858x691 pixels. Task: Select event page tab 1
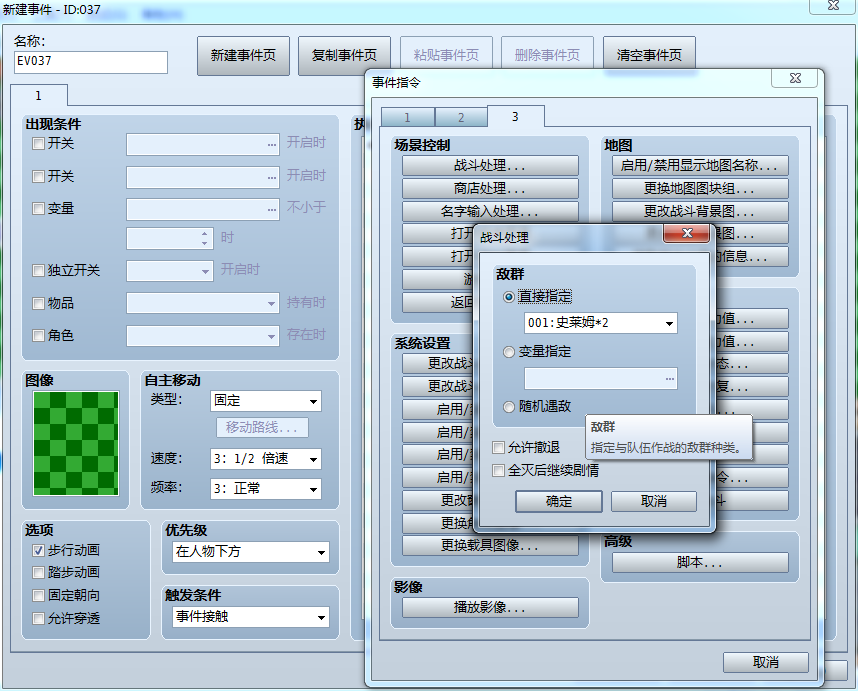(38, 96)
